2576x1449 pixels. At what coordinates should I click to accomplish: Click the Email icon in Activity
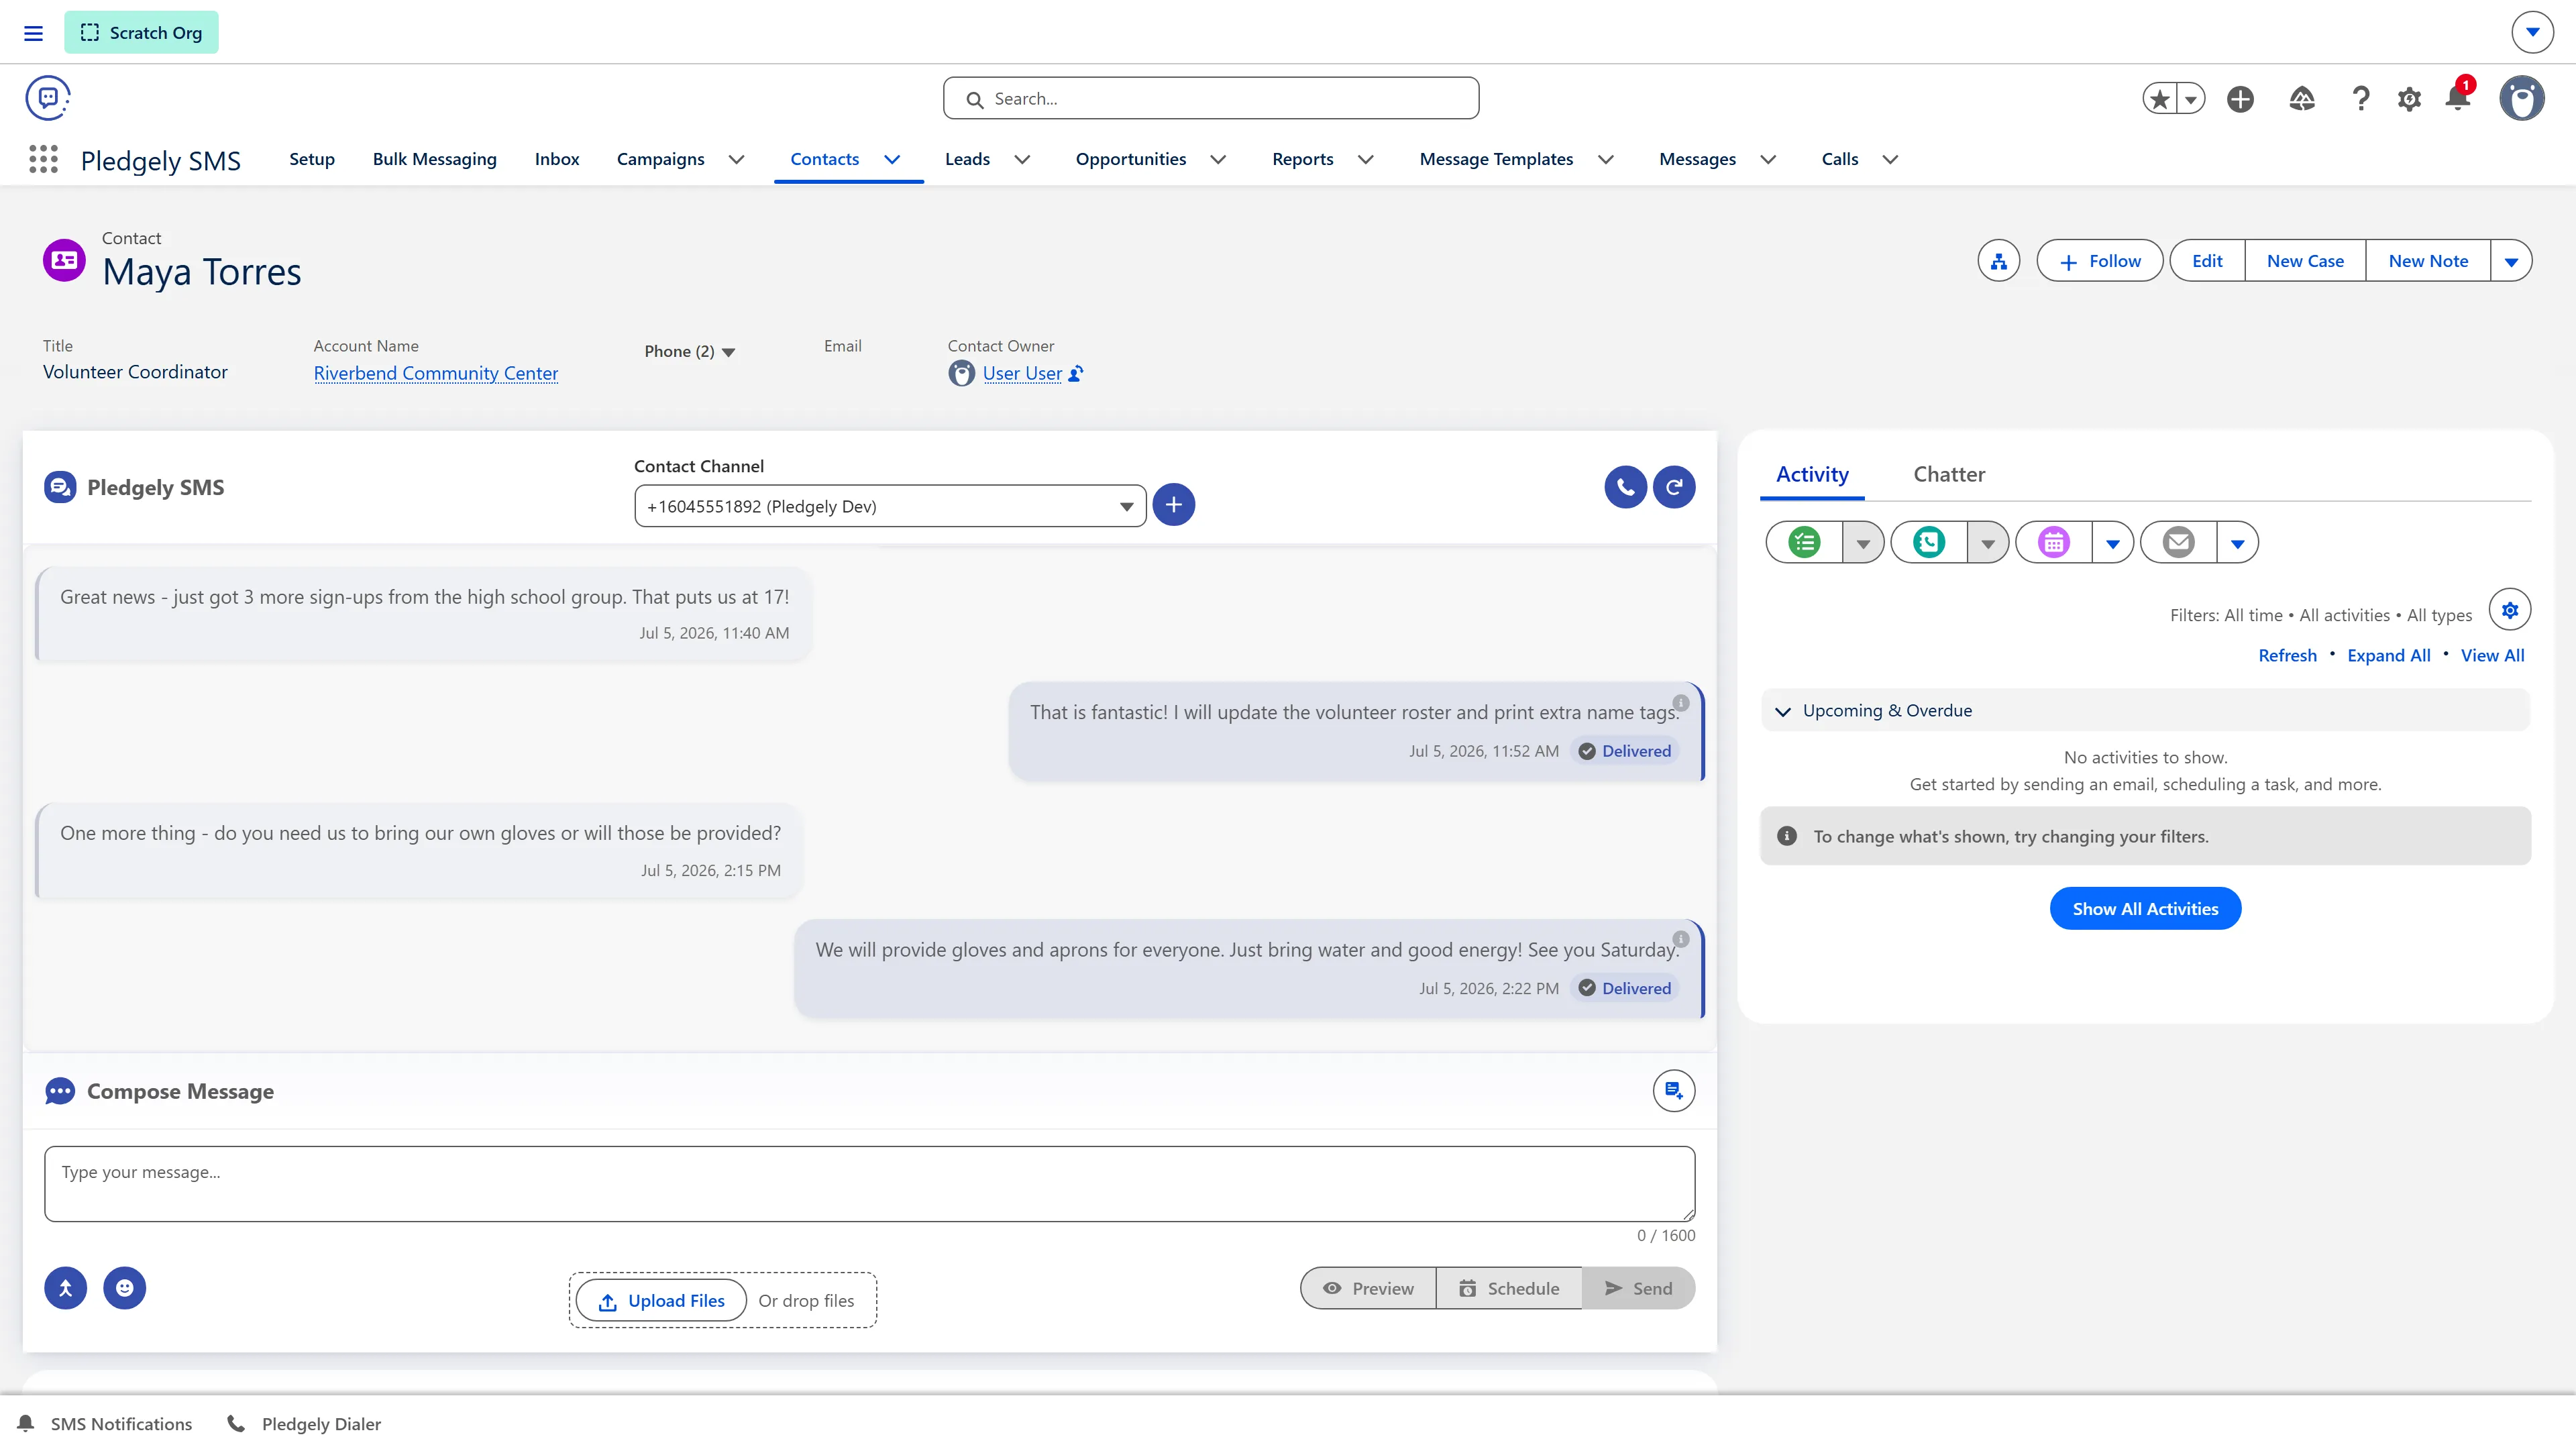(2179, 542)
